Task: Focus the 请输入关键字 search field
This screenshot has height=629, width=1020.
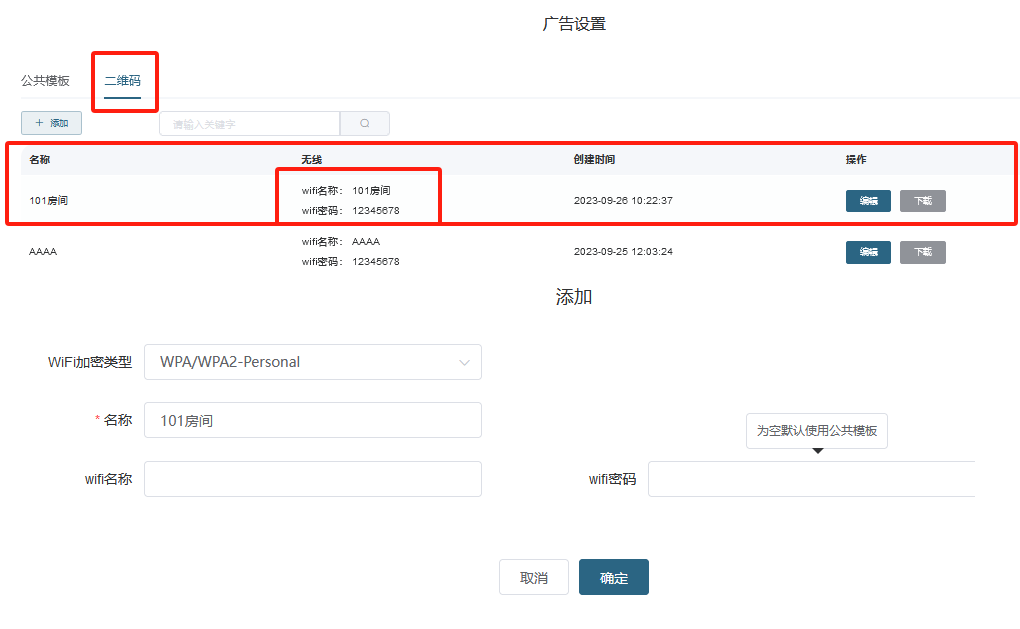Action: (x=249, y=124)
